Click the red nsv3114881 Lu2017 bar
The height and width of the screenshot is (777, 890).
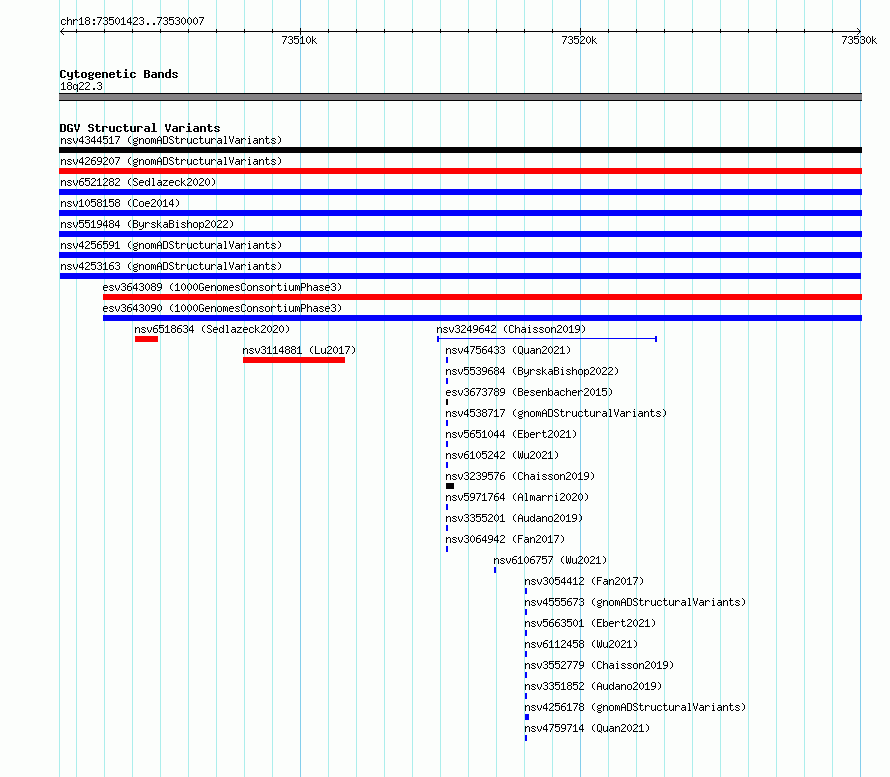294,360
